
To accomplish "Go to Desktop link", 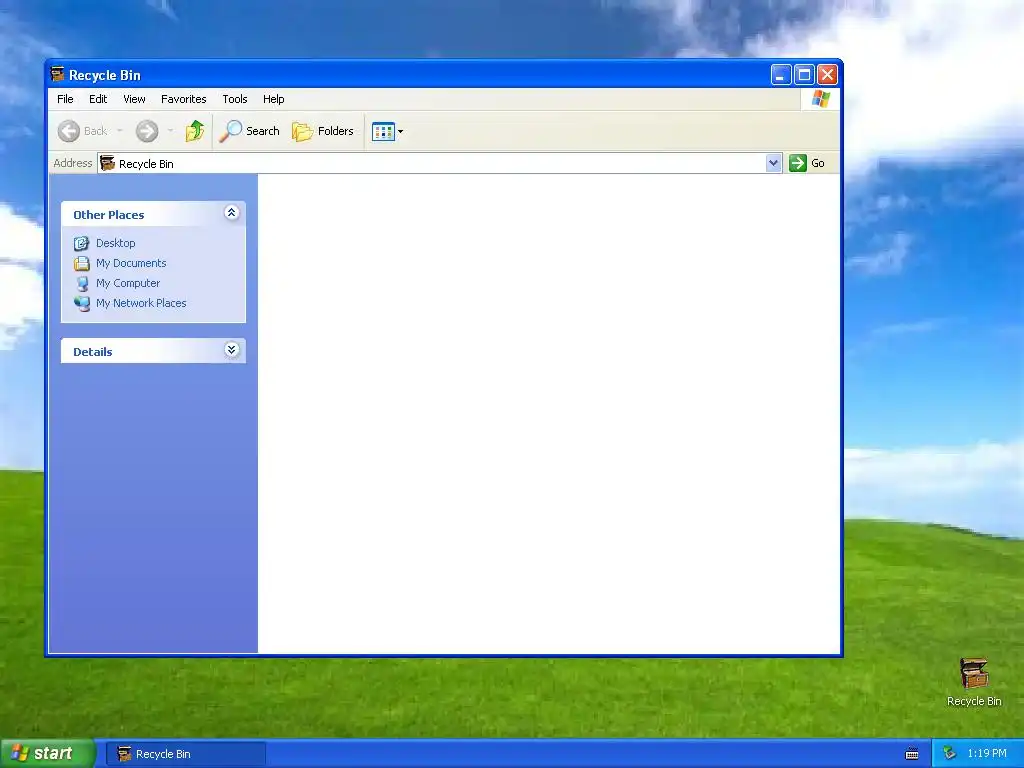I will tap(116, 243).
